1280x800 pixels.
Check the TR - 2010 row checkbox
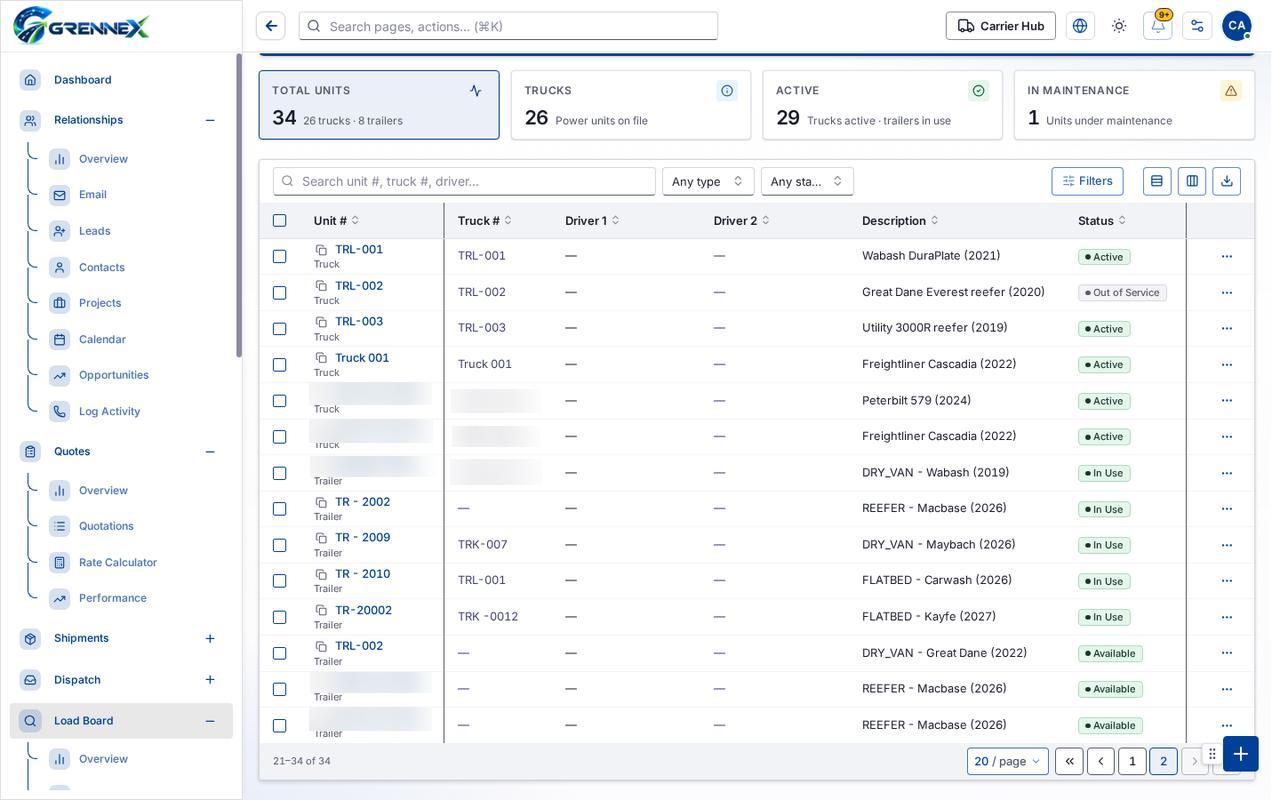click(280, 581)
